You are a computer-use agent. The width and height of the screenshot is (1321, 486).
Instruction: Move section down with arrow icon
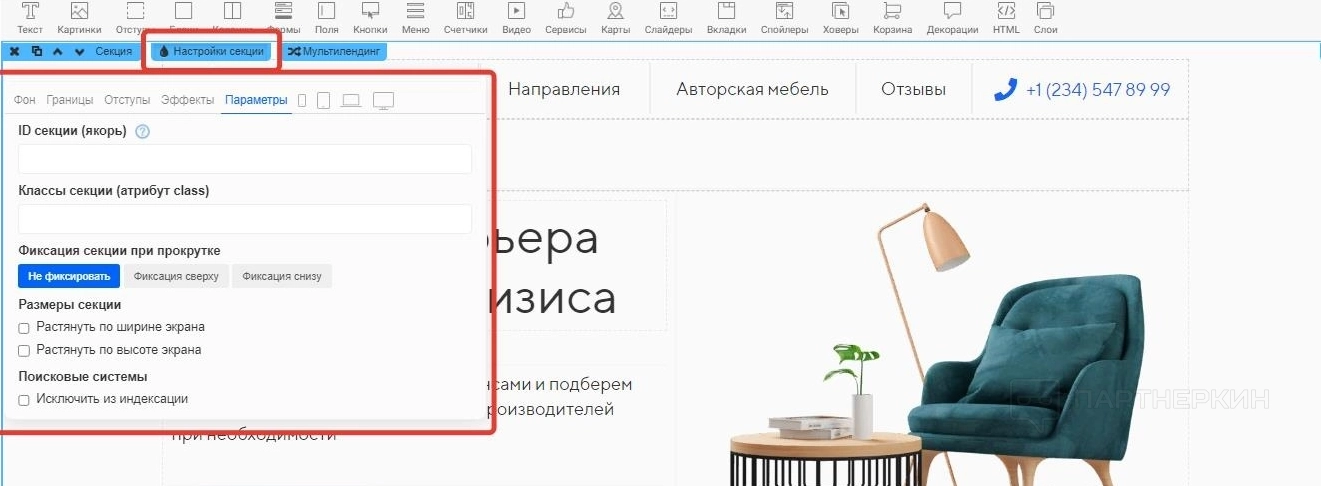pyautogui.click(x=79, y=51)
